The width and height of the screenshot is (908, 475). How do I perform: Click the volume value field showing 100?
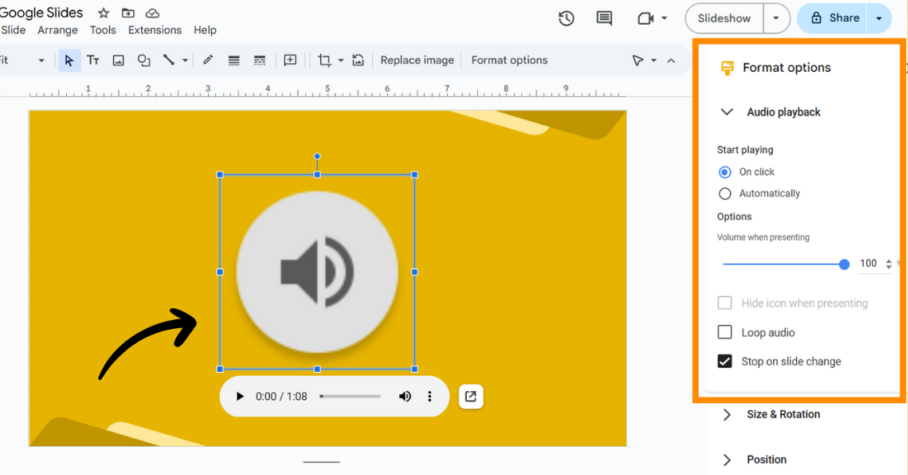(x=868, y=264)
